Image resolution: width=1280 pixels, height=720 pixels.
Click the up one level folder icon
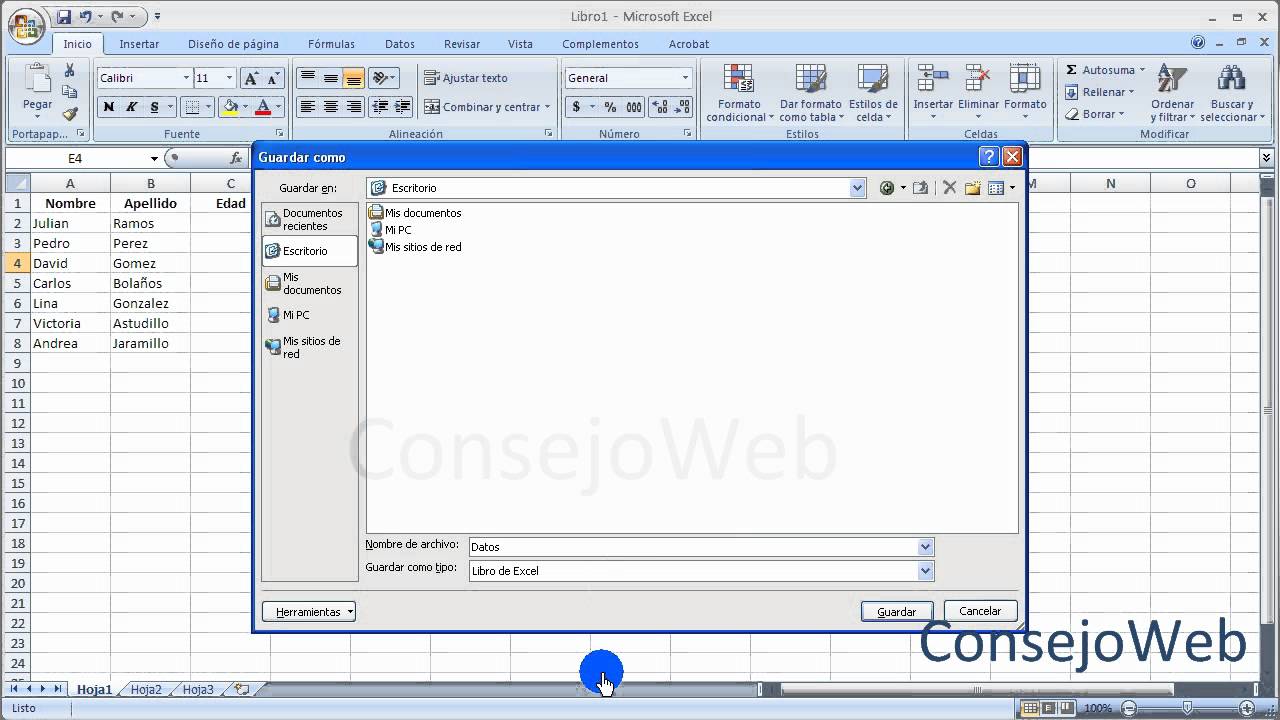click(x=920, y=188)
